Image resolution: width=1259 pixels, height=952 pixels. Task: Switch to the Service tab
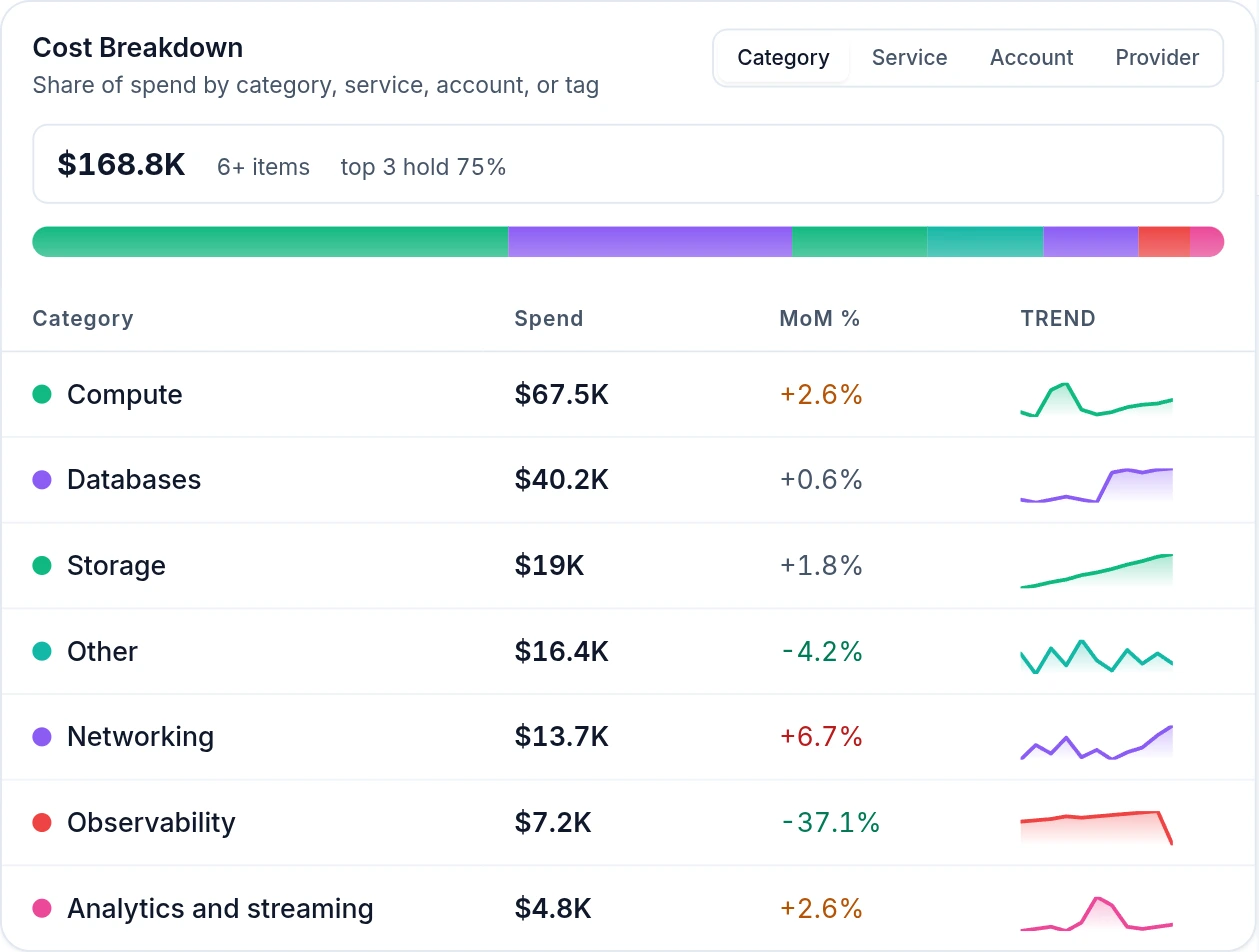909,58
